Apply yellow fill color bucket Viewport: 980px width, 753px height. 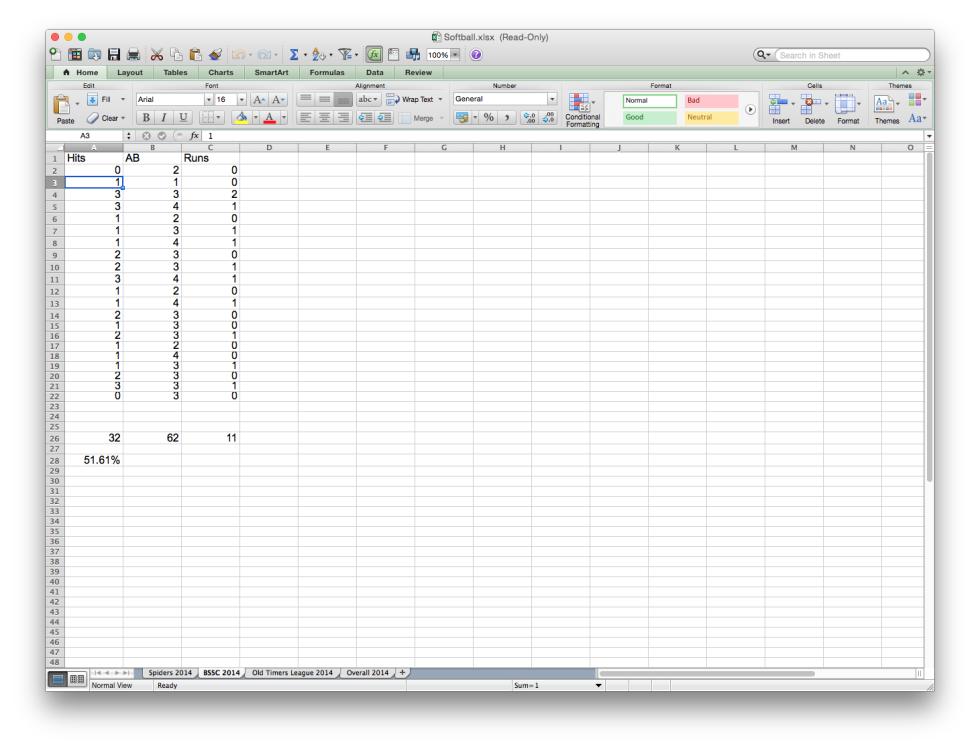[x=241, y=117]
